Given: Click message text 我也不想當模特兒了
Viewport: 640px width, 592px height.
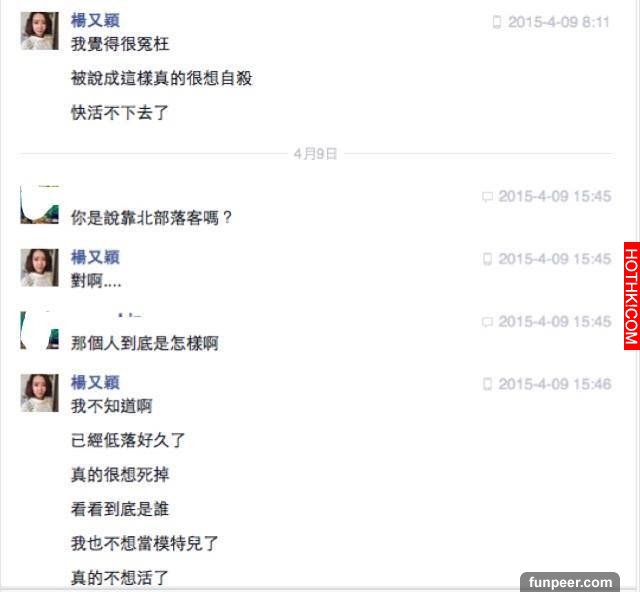Looking at the screenshot, I should (x=145, y=543).
